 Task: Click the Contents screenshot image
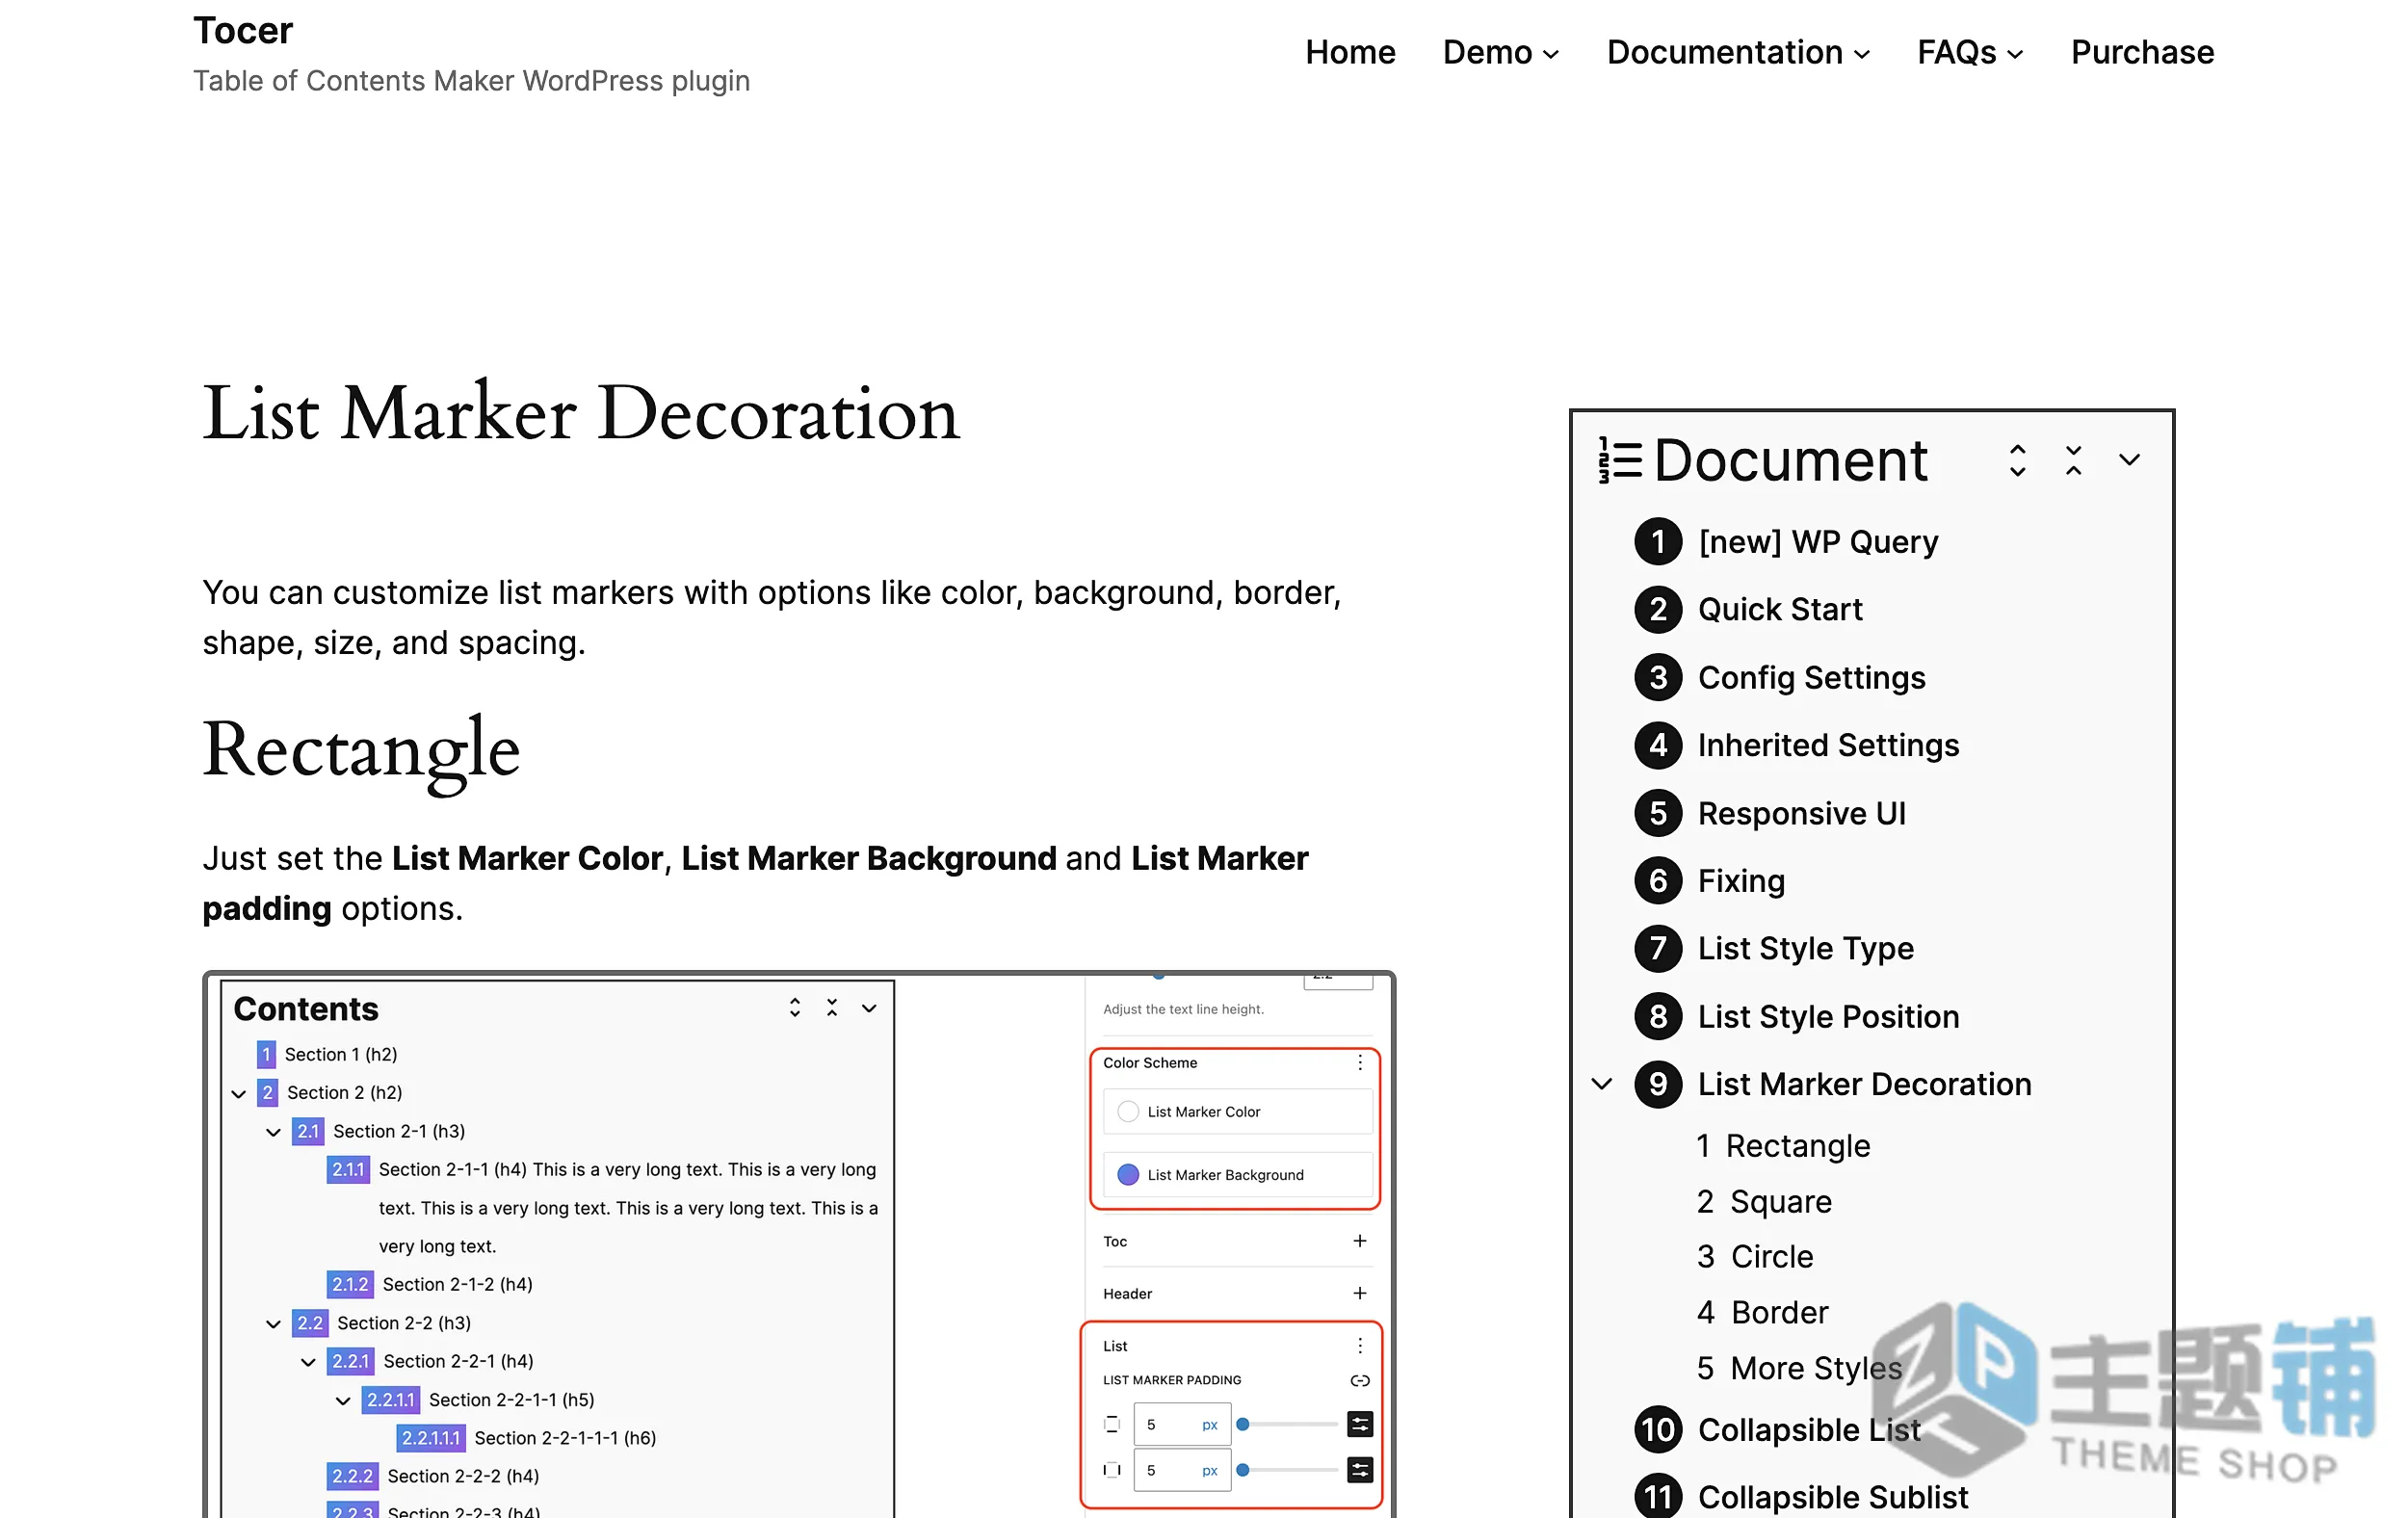pos(799,1243)
